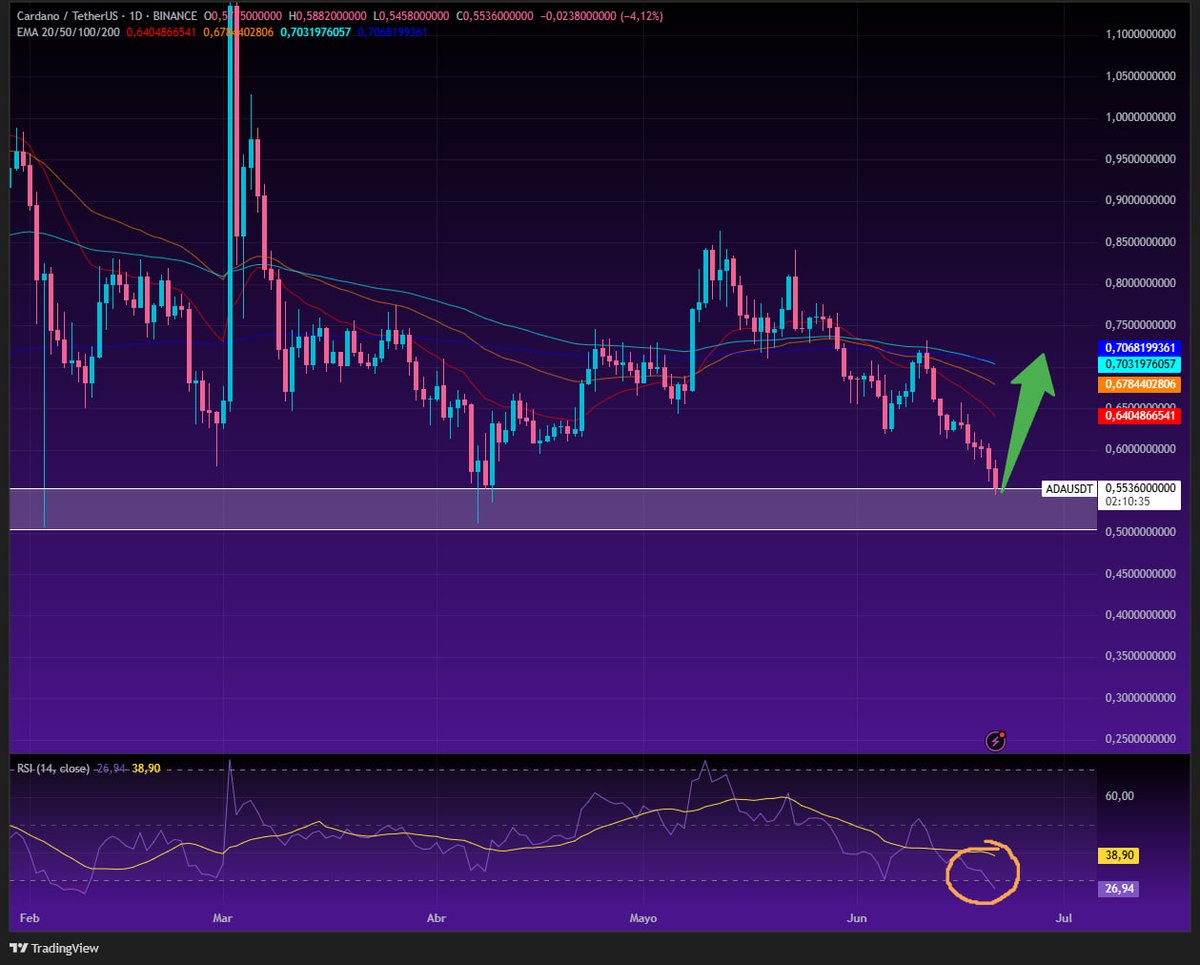Click the cyan 0,7031976057 EMA axis label
This screenshot has width=1200, height=965.
[x=1141, y=364]
